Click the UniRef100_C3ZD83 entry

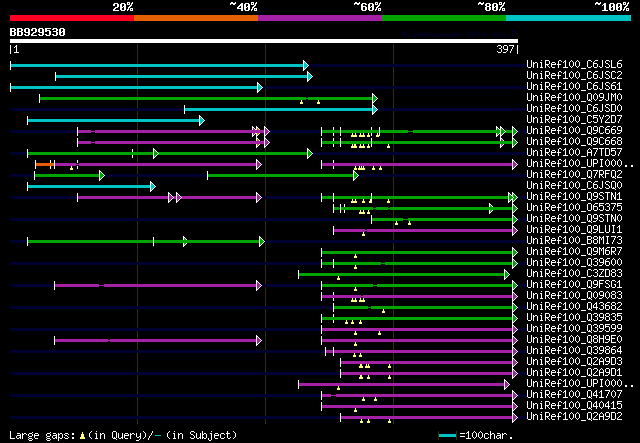574,274
